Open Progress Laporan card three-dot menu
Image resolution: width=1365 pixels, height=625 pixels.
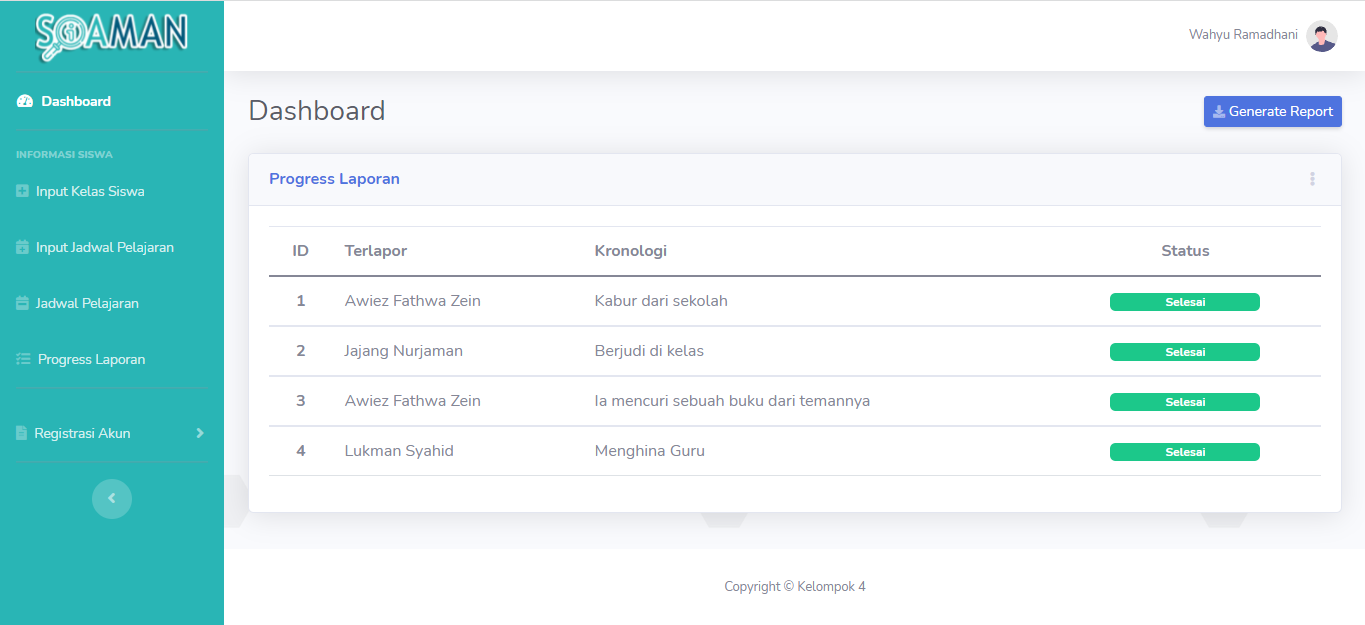click(x=1312, y=179)
